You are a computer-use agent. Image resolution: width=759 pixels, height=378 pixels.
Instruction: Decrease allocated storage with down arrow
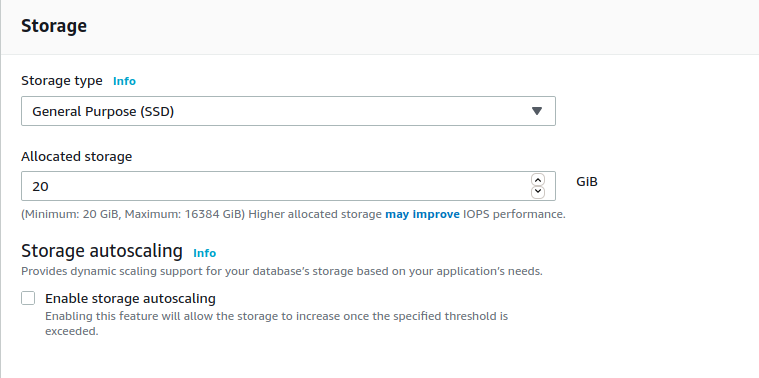538,192
